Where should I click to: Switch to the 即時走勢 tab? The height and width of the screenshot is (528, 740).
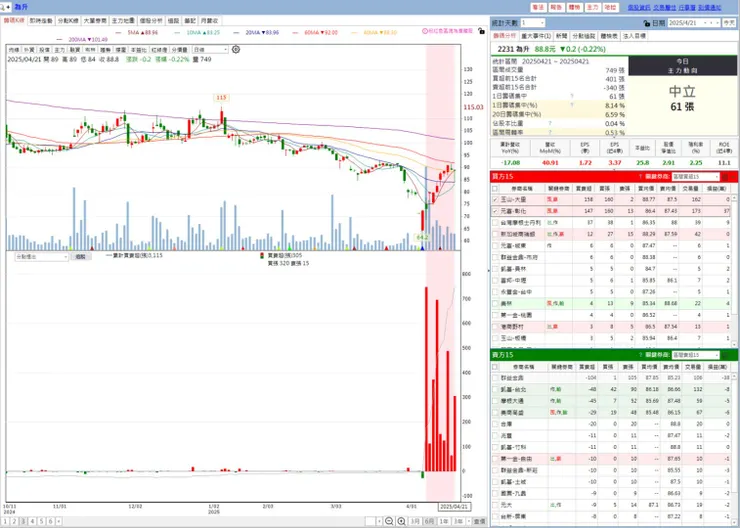(x=41, y=21)
